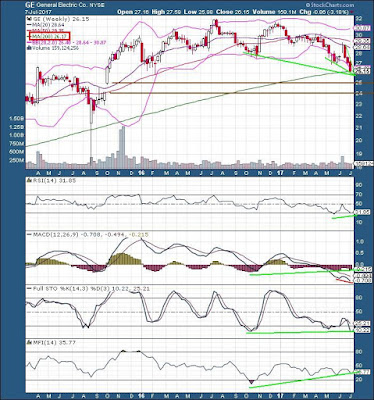374x400 pixels.
Task: Select the Open 27.16 value
Action: (133, 12)
